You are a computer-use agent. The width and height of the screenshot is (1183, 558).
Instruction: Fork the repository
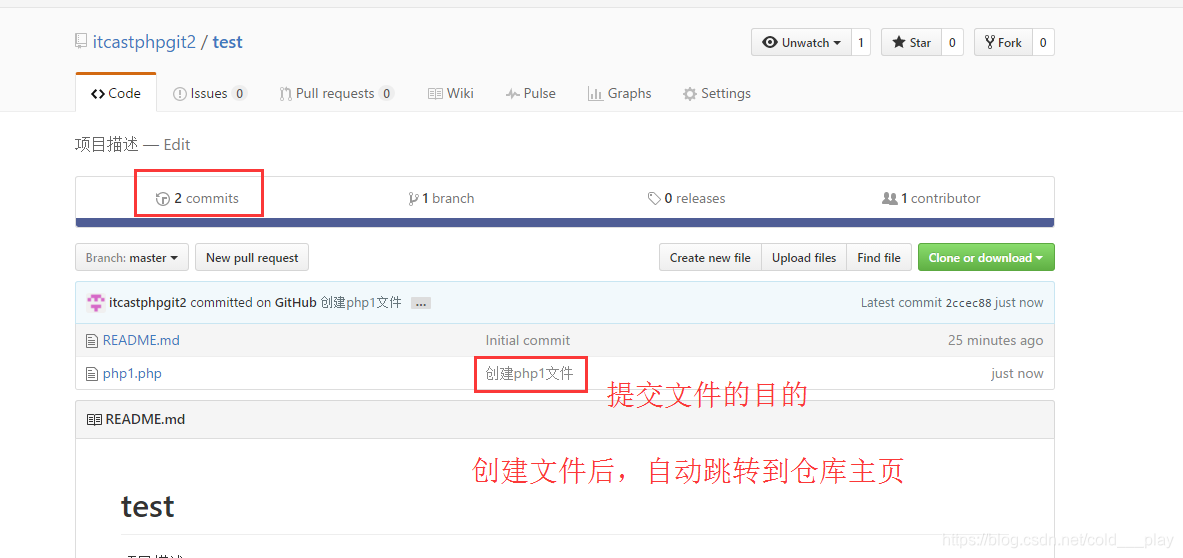click(1003, 43)
